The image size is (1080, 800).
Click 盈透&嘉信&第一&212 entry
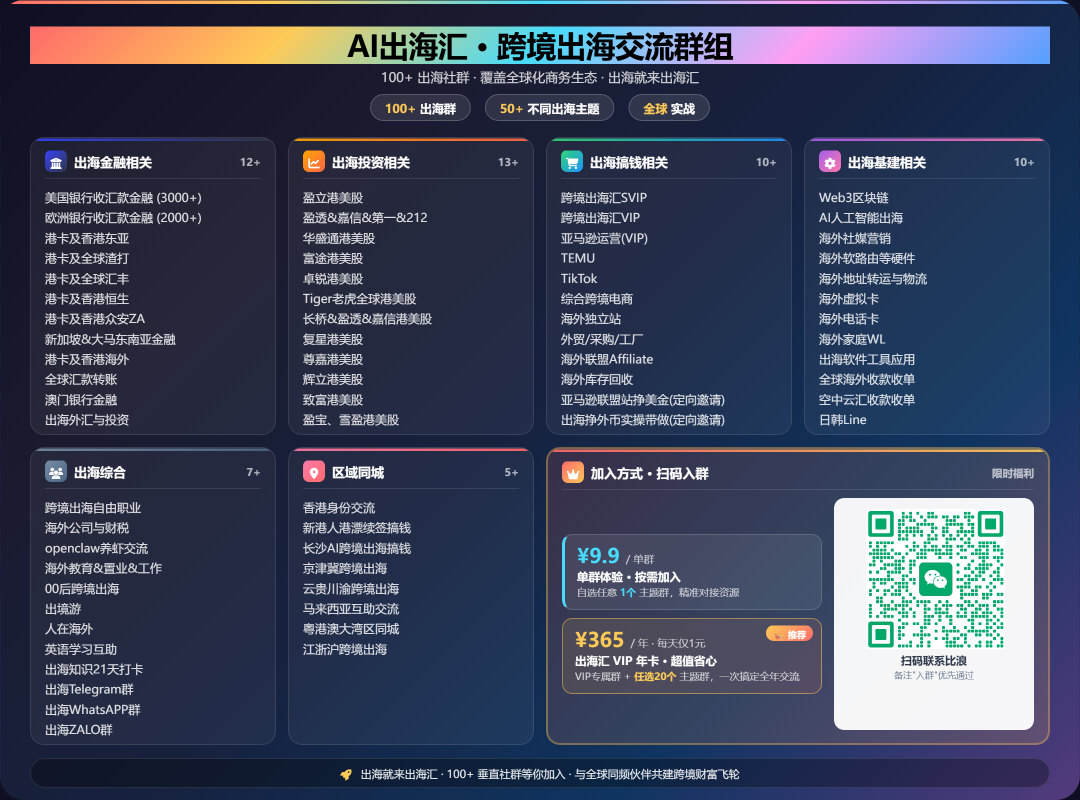(365, 218)
